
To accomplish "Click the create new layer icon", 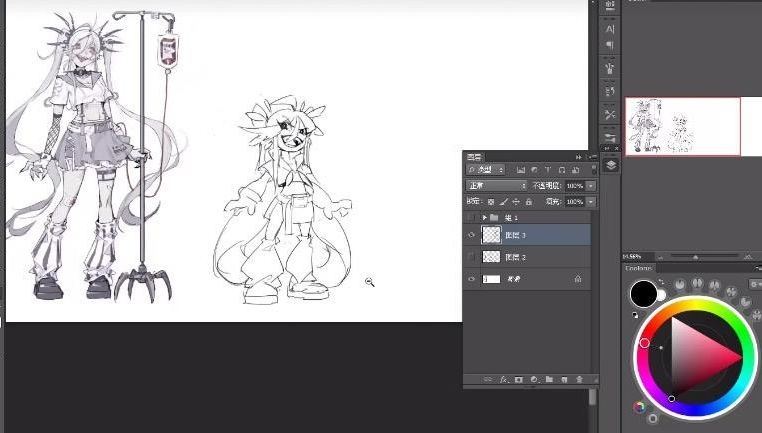I will 564,380.
